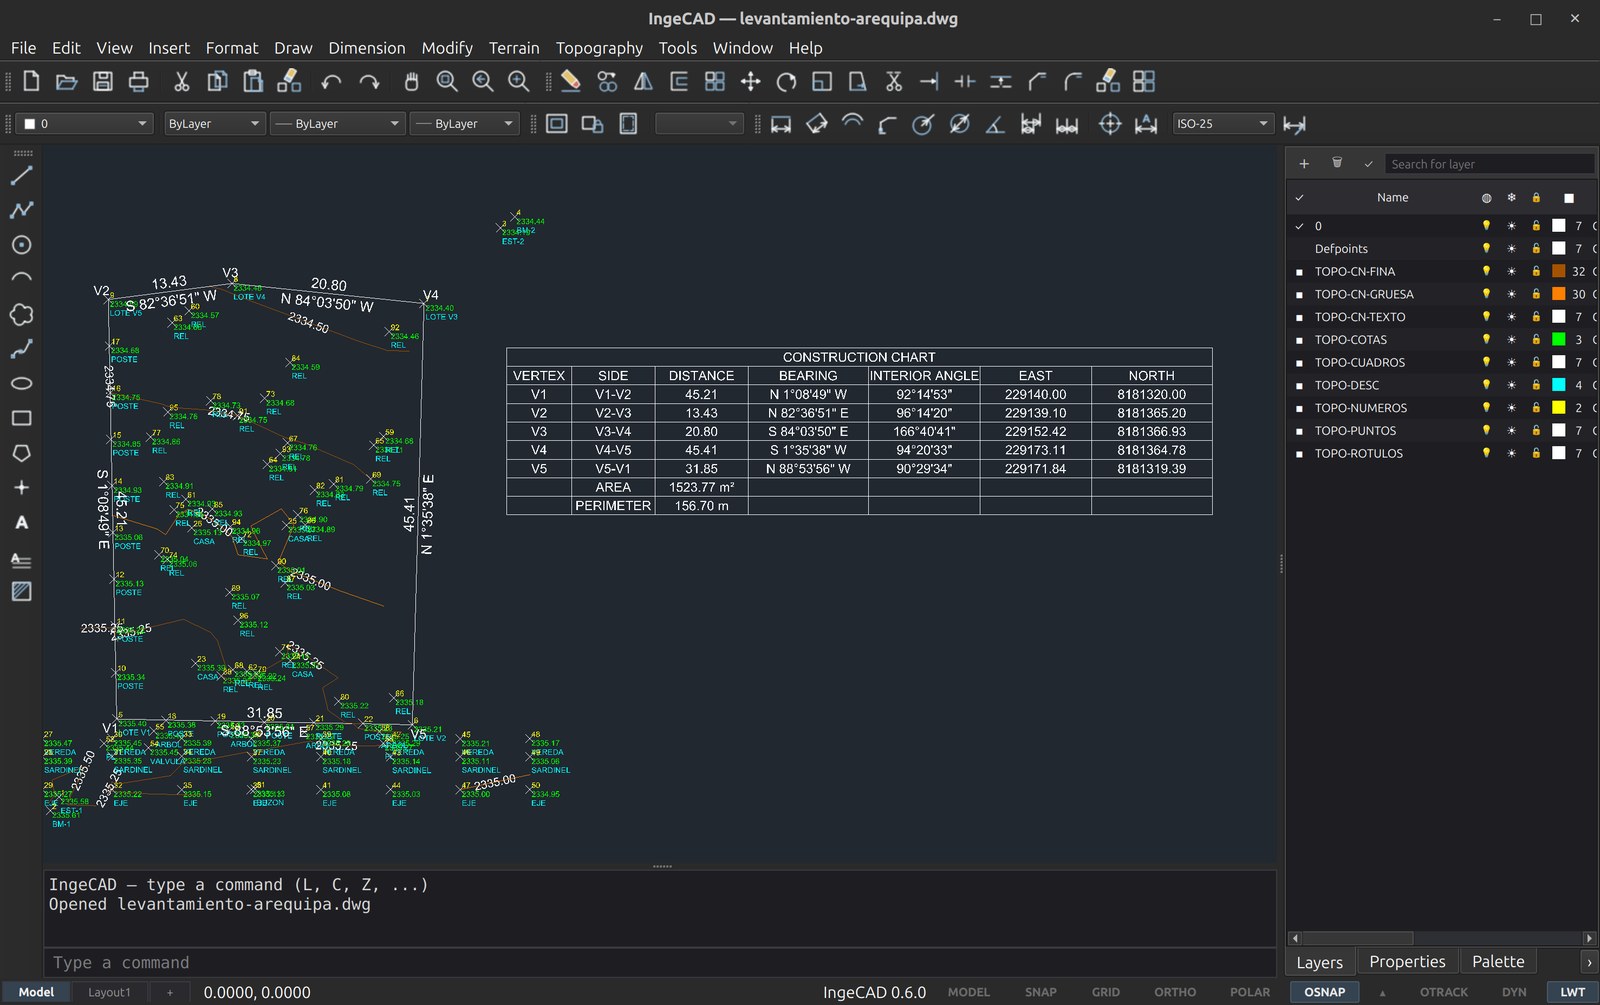The height and width of the screenshot is (1005, 1600).
Task: Select the Mirror tool in the modify toolbar
Action: pyautogui.click(x=643, y=81)
